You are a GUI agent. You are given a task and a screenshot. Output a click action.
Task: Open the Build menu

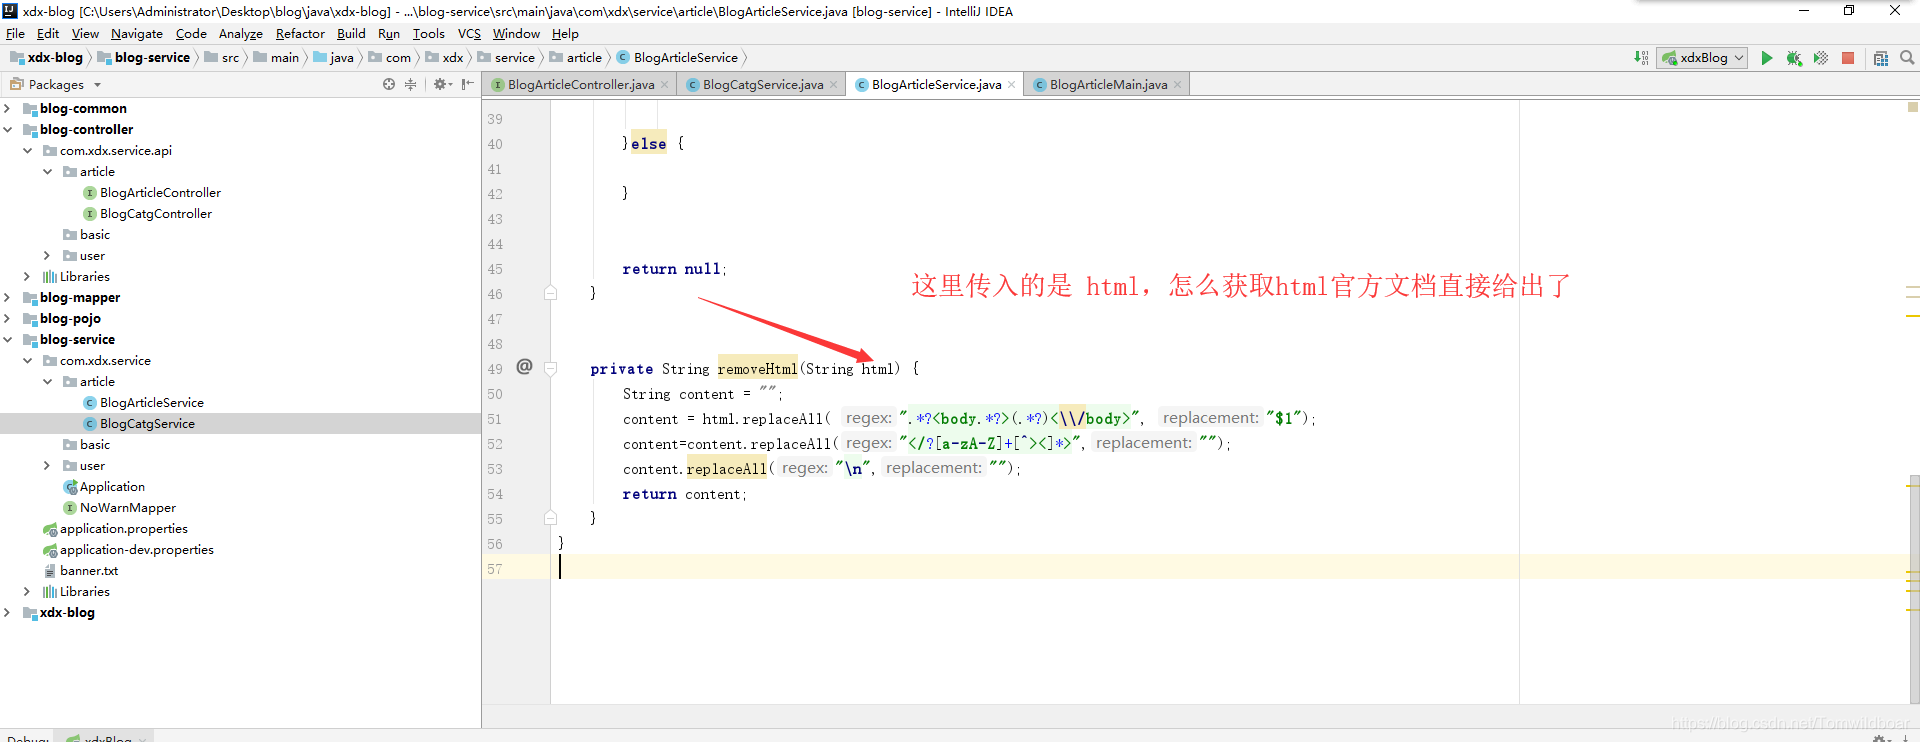(351, 34)
